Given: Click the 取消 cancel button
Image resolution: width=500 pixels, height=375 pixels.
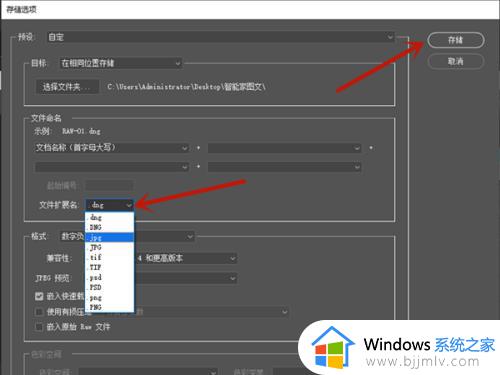Looking at the screenshot, I should pos(456,61).
